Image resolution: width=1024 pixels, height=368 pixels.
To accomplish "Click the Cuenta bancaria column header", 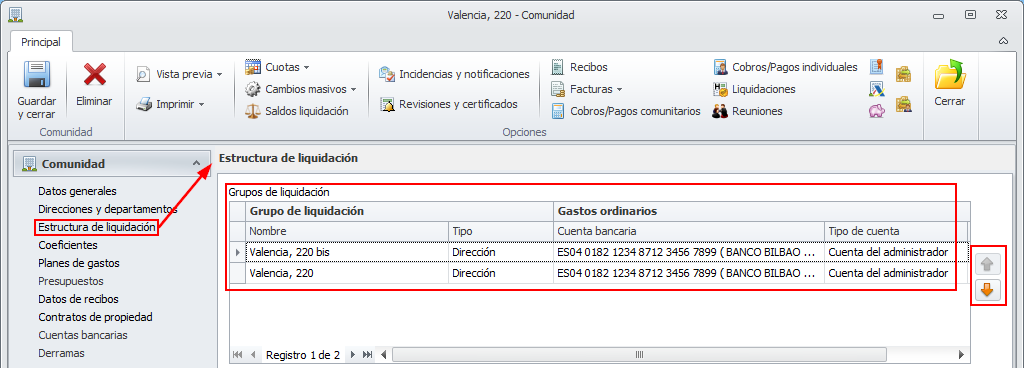I will pos(688,232).
